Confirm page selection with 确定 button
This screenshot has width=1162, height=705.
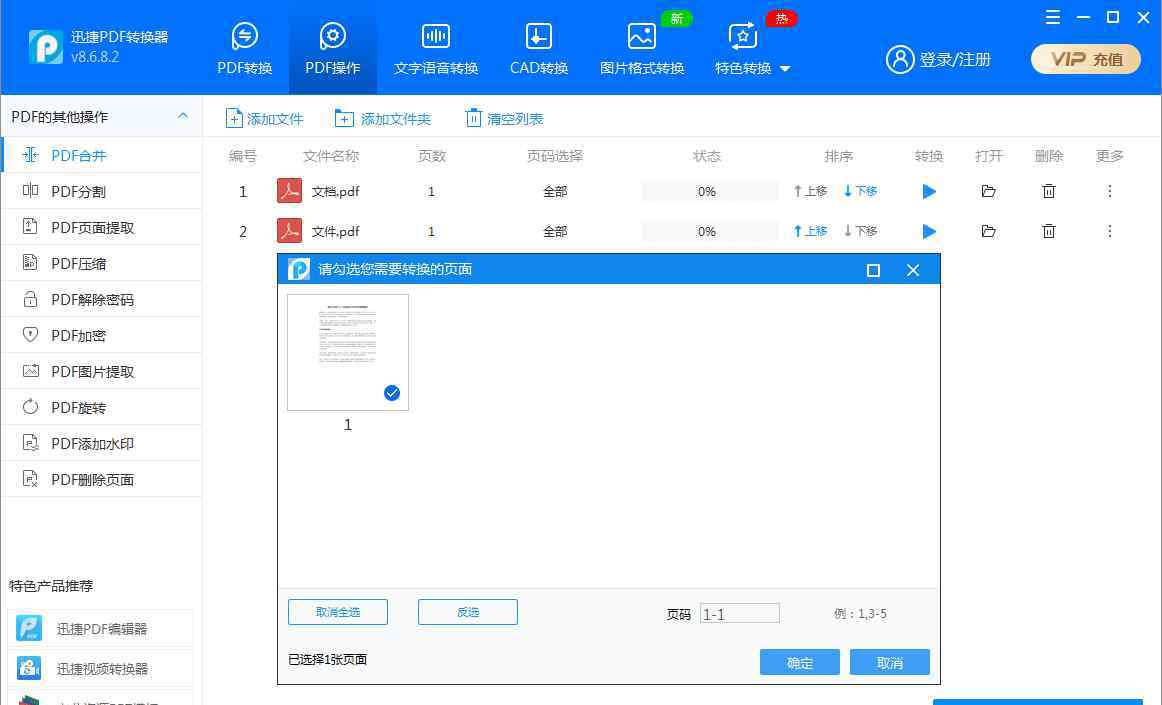799,663
